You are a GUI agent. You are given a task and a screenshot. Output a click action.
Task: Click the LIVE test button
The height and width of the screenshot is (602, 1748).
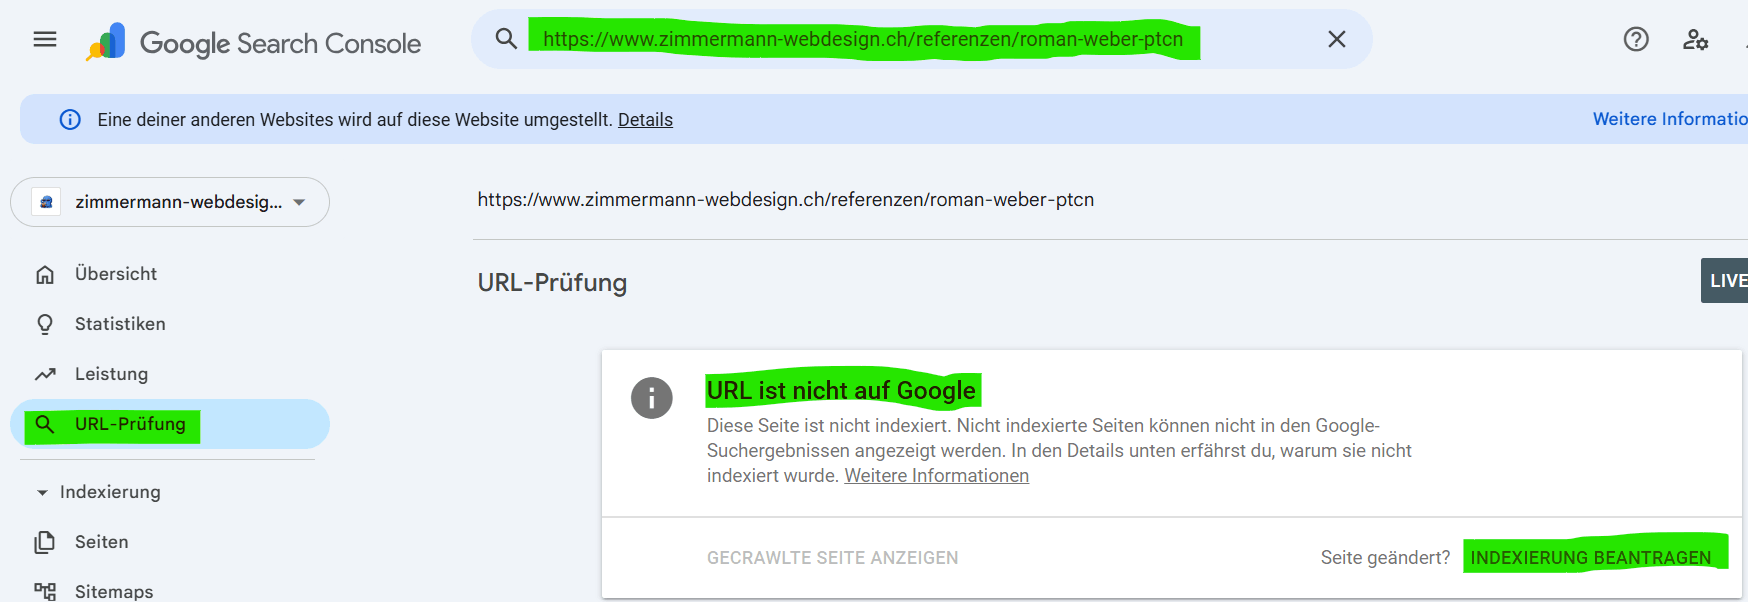tap(1726, 281)
